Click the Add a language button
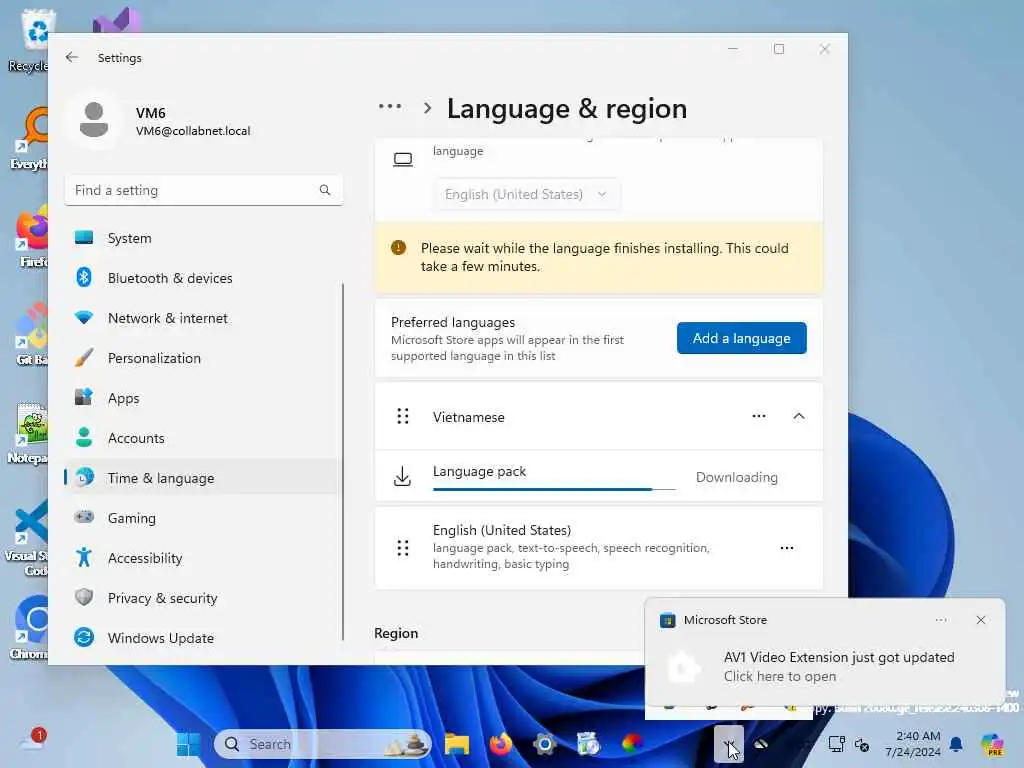 pyautogui.click(x=741, y=338)
